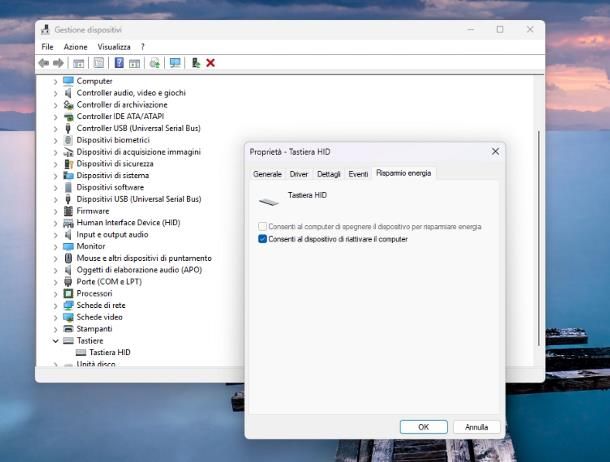Select Tastiera HID in device tree
610x462 pixels.
tap(110, 352)
